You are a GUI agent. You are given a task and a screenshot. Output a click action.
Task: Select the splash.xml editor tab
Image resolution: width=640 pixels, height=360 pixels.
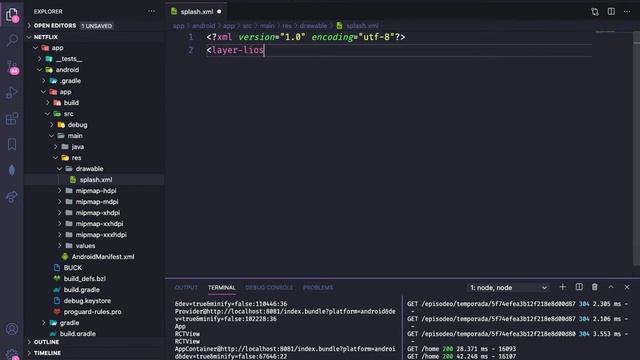[197, 12]
